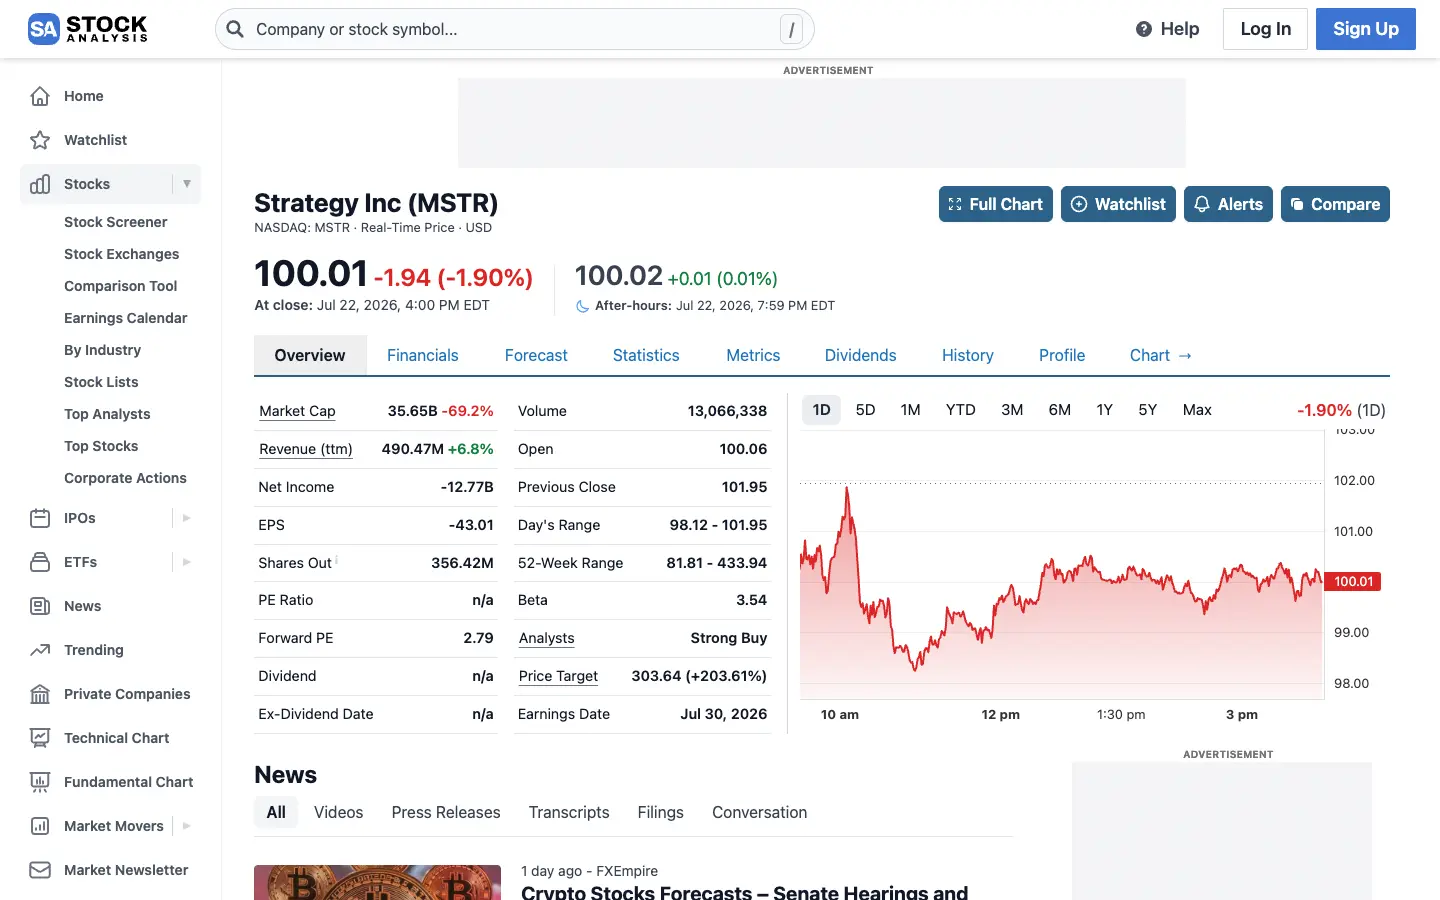
Task: Open Earnings Calendar in sidebar
Action: (126, 318)
